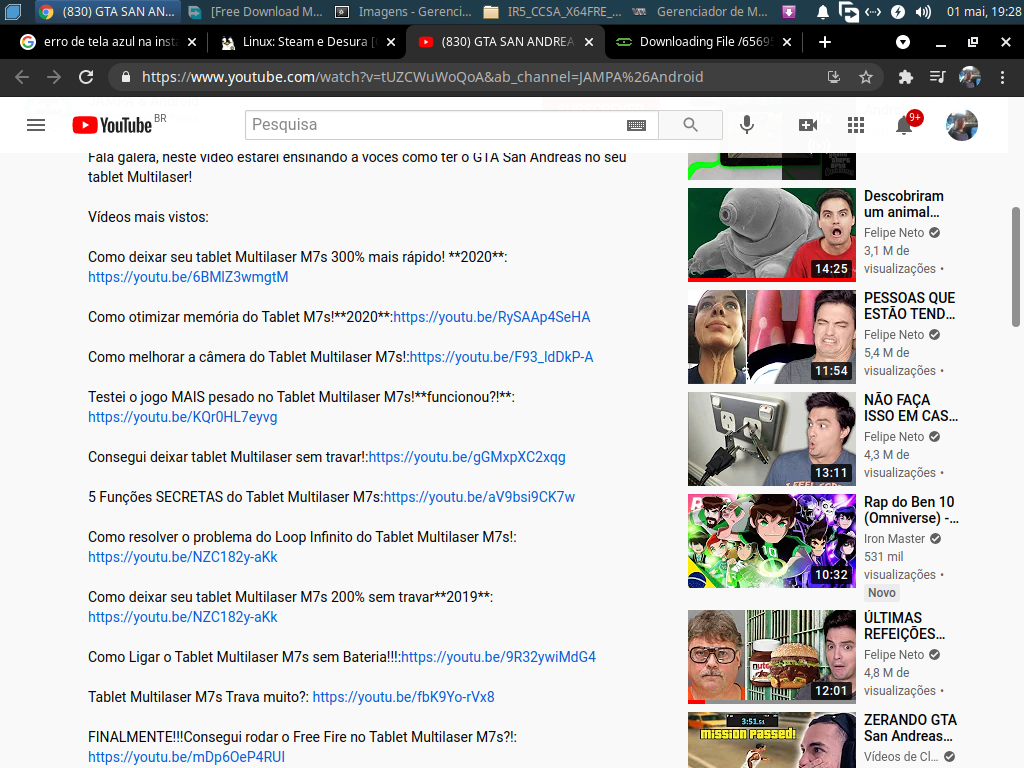Open thumbnail with 11:54 duration

click(x=772, y=337)
